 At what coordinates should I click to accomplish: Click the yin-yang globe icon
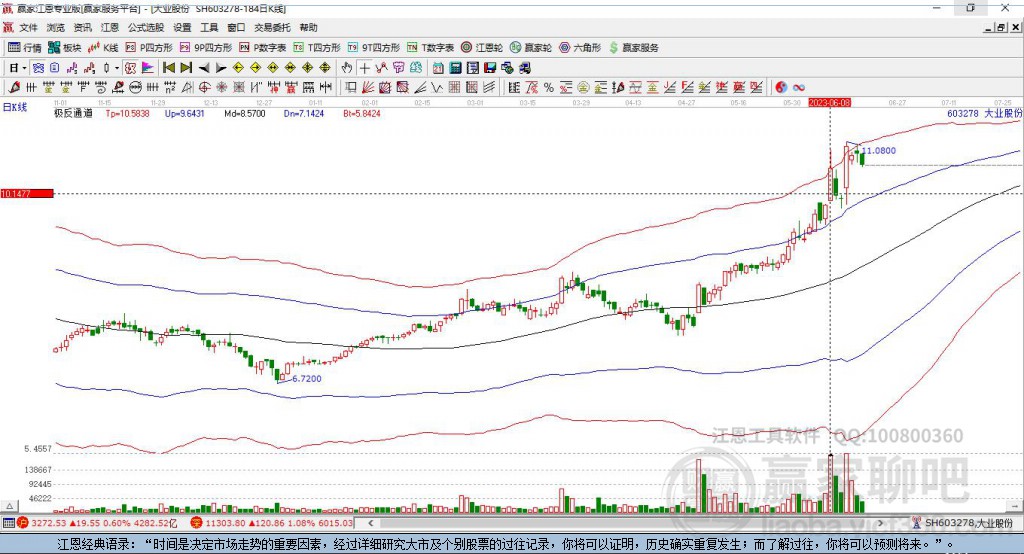[781, 88]
